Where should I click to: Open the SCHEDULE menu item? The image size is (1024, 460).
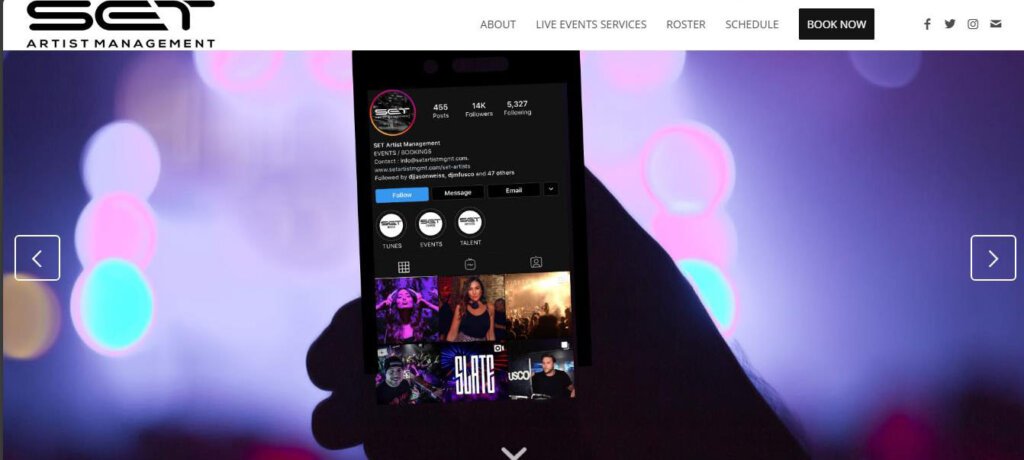752,24
